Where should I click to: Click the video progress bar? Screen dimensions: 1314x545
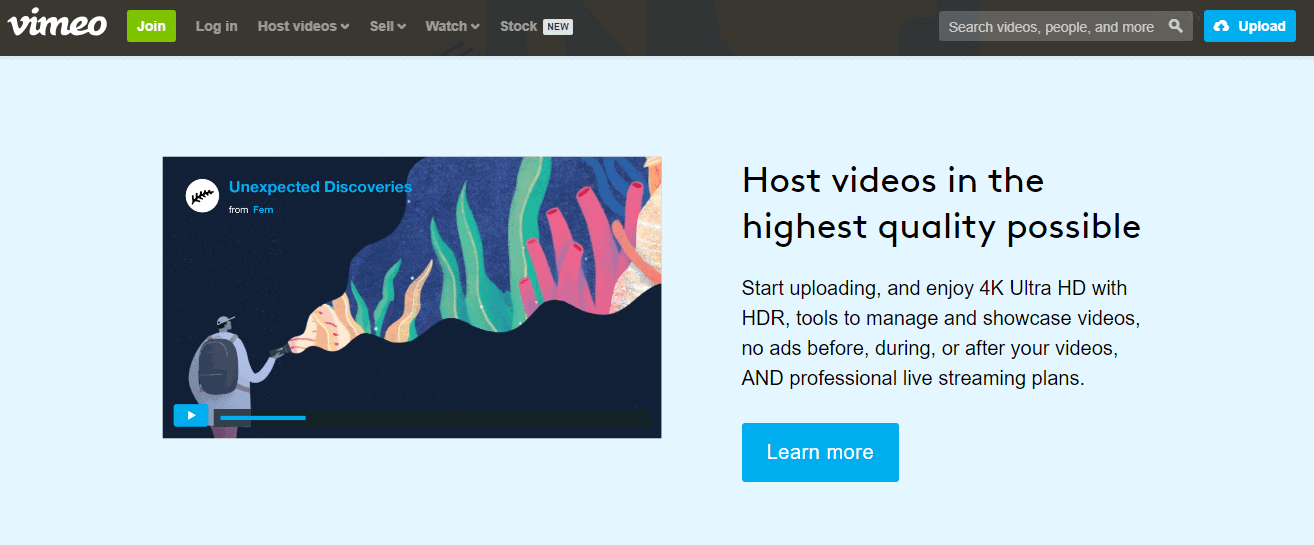(x=430, y=417)
